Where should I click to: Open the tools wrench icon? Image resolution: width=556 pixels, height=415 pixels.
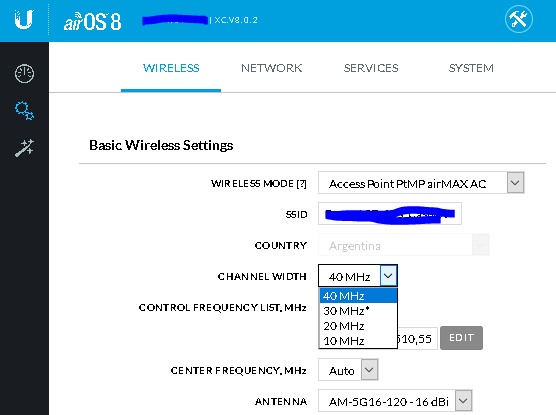[x=518, y=19]
